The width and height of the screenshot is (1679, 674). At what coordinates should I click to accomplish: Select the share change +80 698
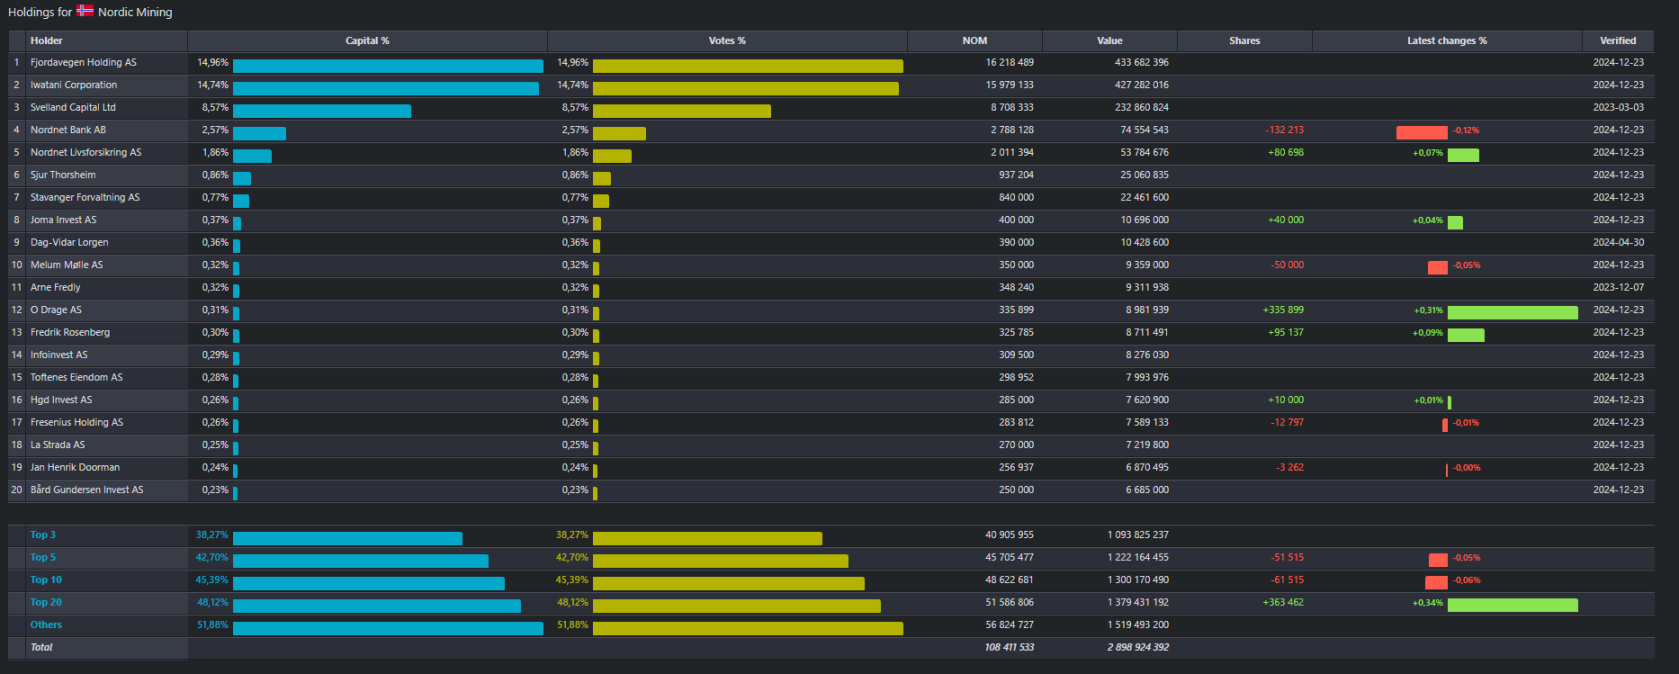[x=1286, y=152]
